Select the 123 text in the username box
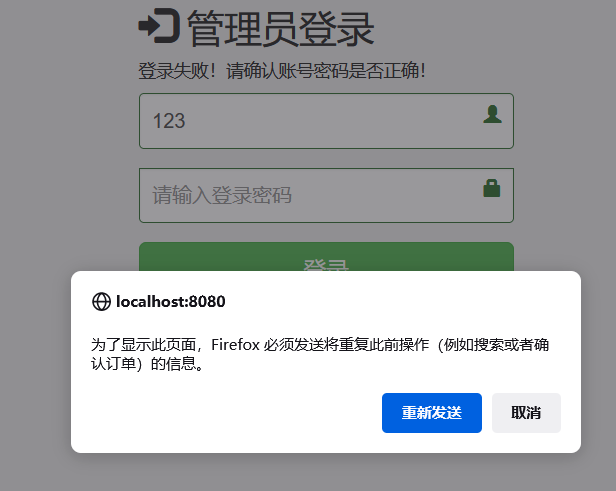 pos(169,121)
